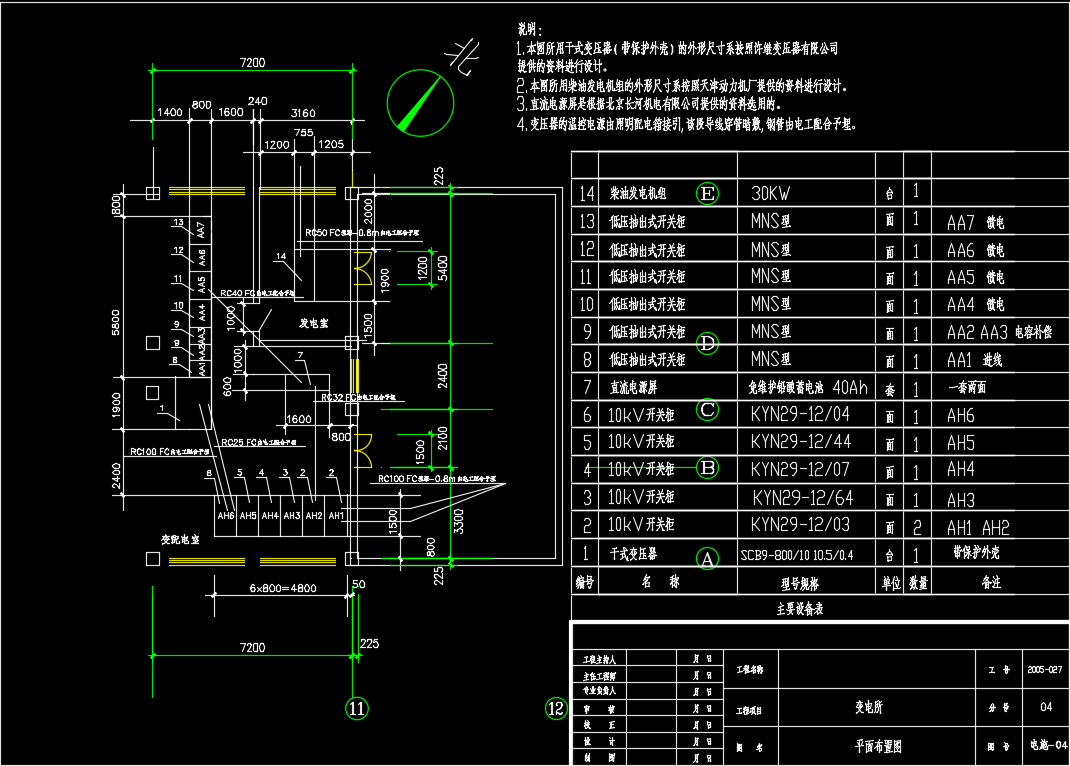Click the '电施-04' drawing number
Screen dimensions: 1070x766
(1049, 744)
